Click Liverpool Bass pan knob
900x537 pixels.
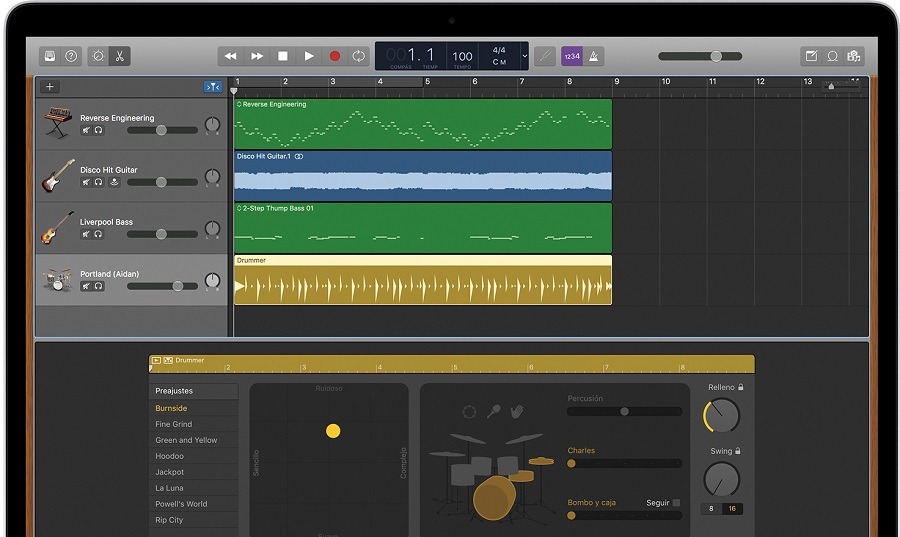[x=212, y=229]
